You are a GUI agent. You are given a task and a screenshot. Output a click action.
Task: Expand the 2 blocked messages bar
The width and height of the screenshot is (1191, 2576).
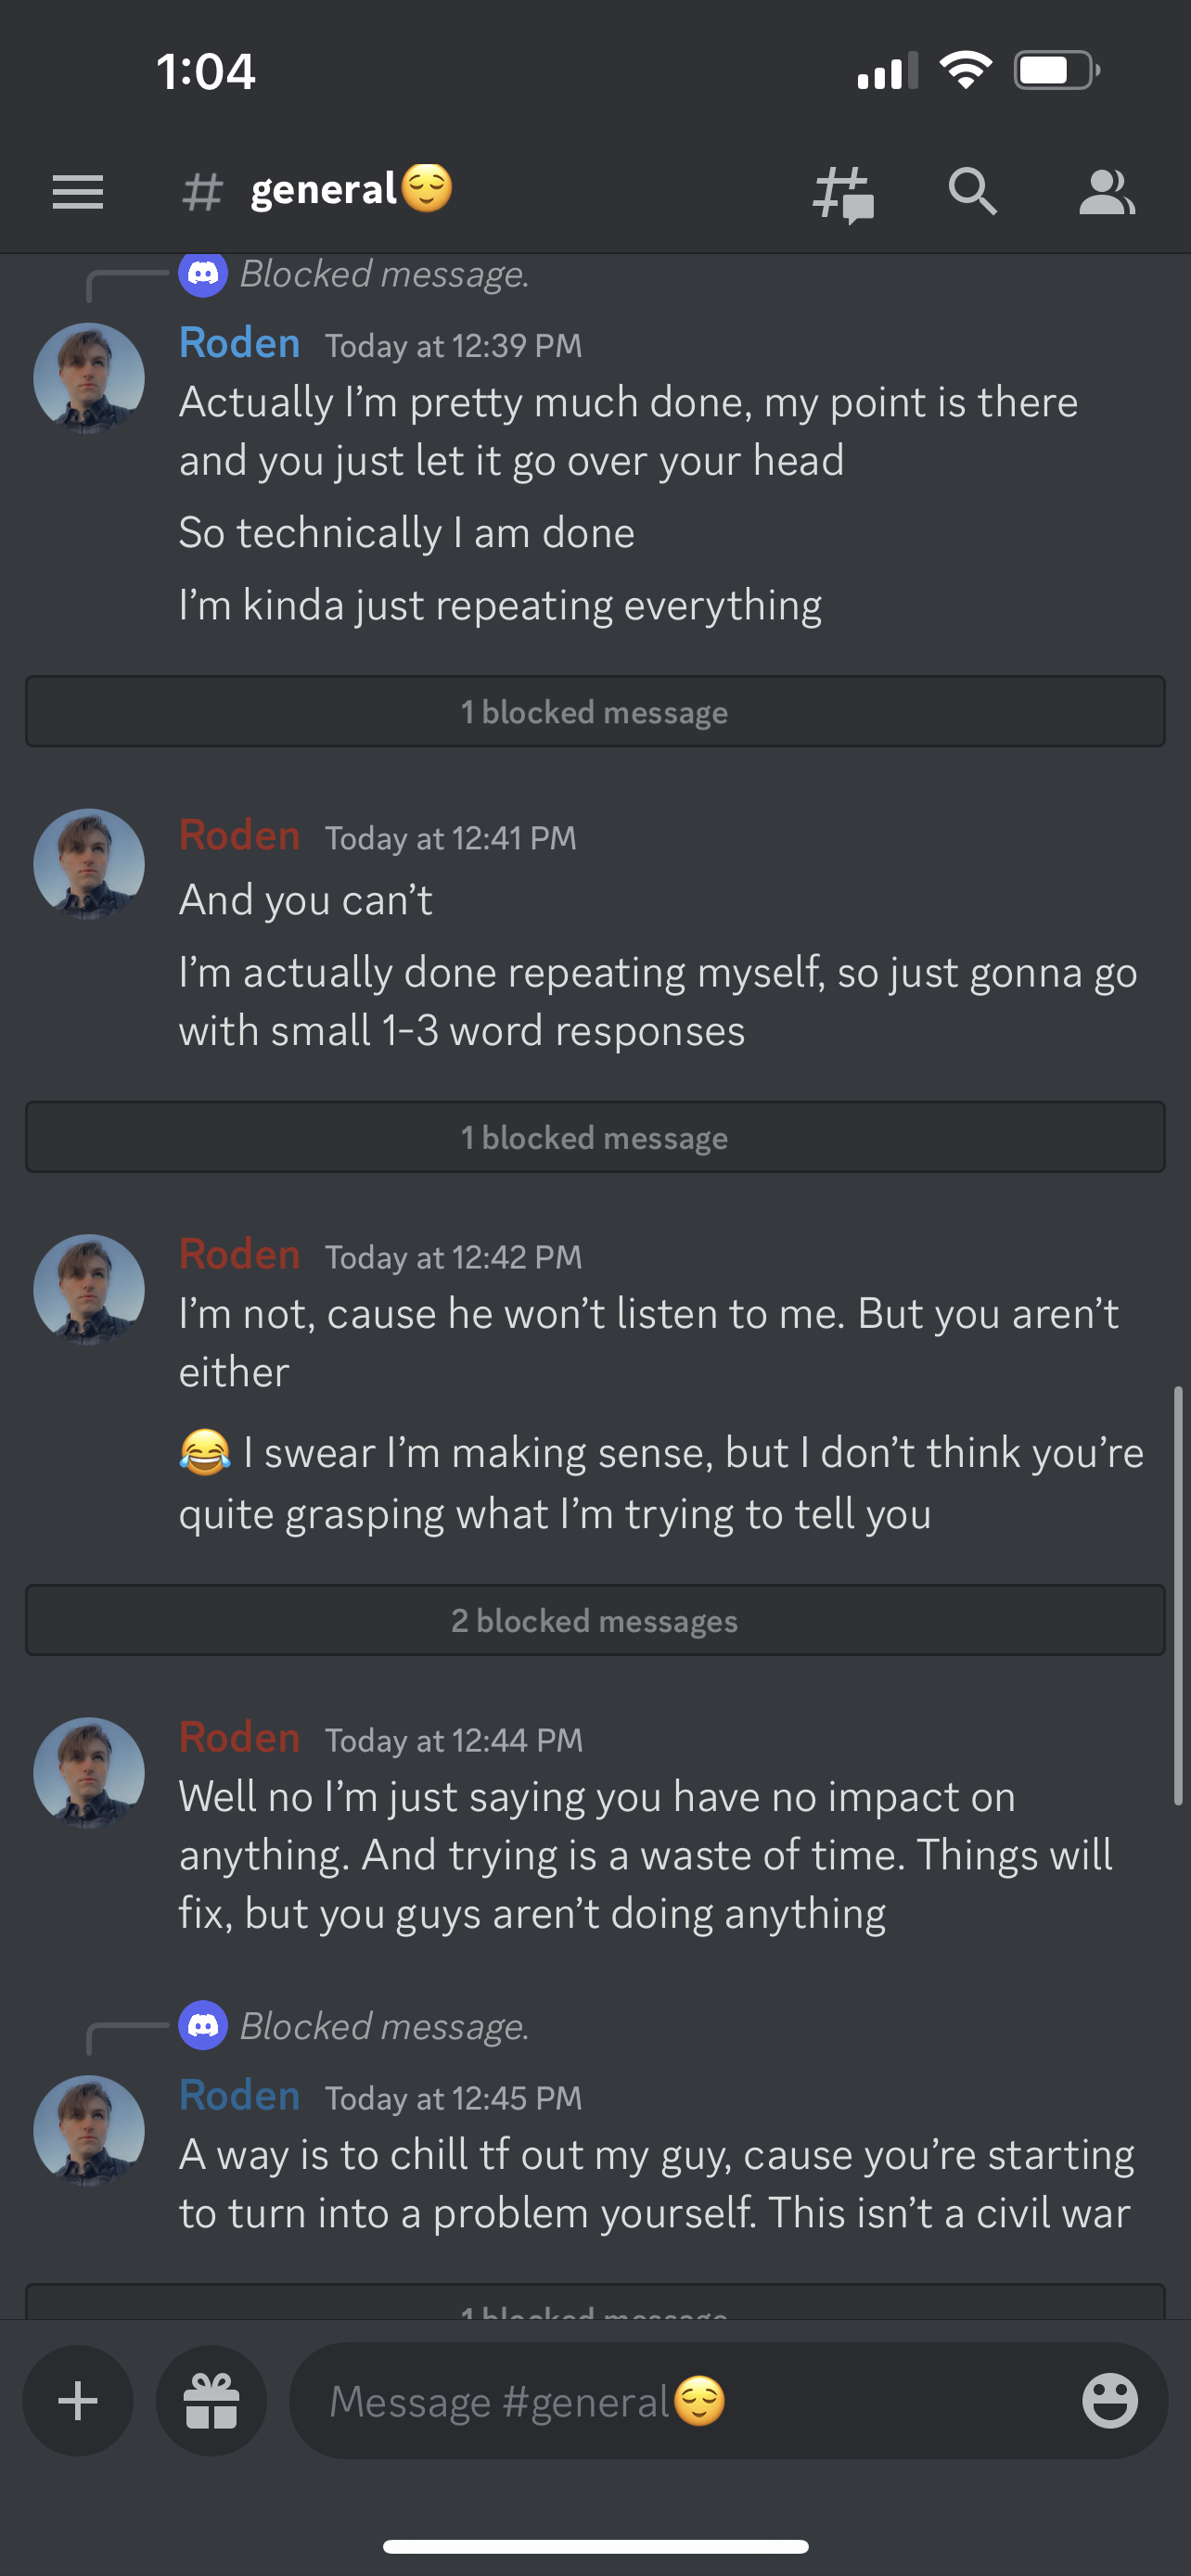[595, 1620]
